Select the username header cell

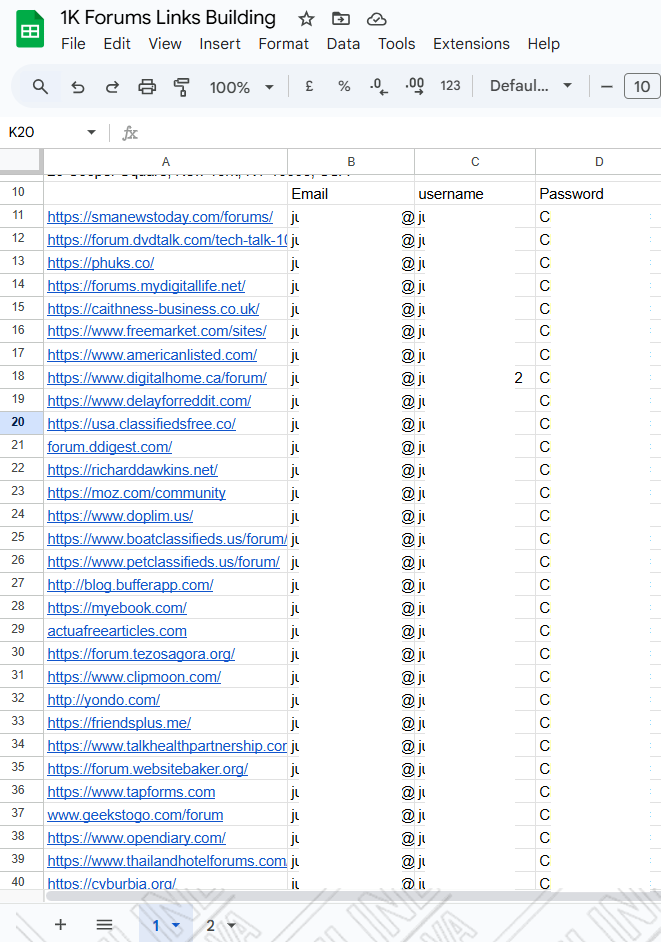click(x=475, y=193)
